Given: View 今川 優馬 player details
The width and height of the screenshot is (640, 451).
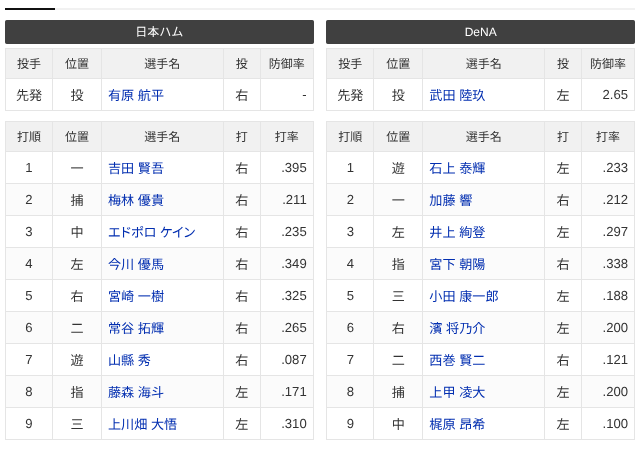Looking at the screenshot, I should 136,264.
